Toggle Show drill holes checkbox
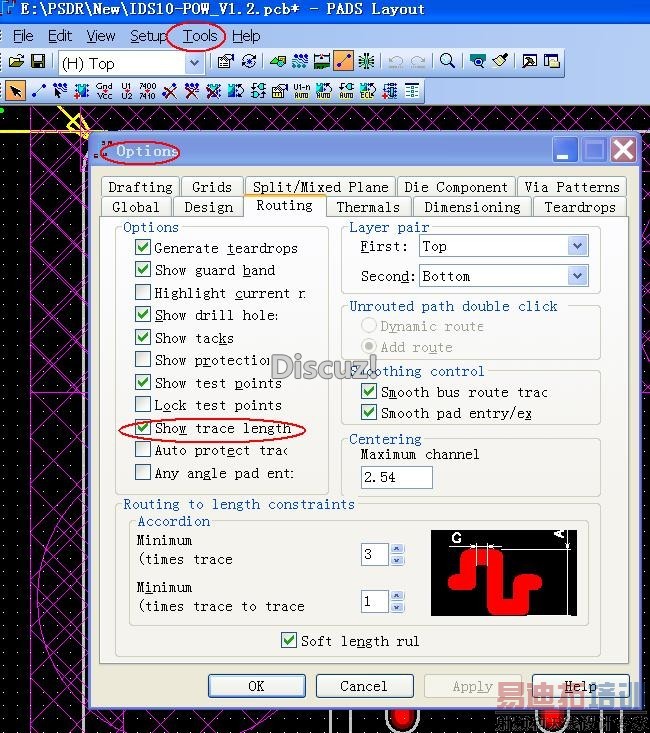This screenshot has width=650, height=733. (x=143, y=314)
